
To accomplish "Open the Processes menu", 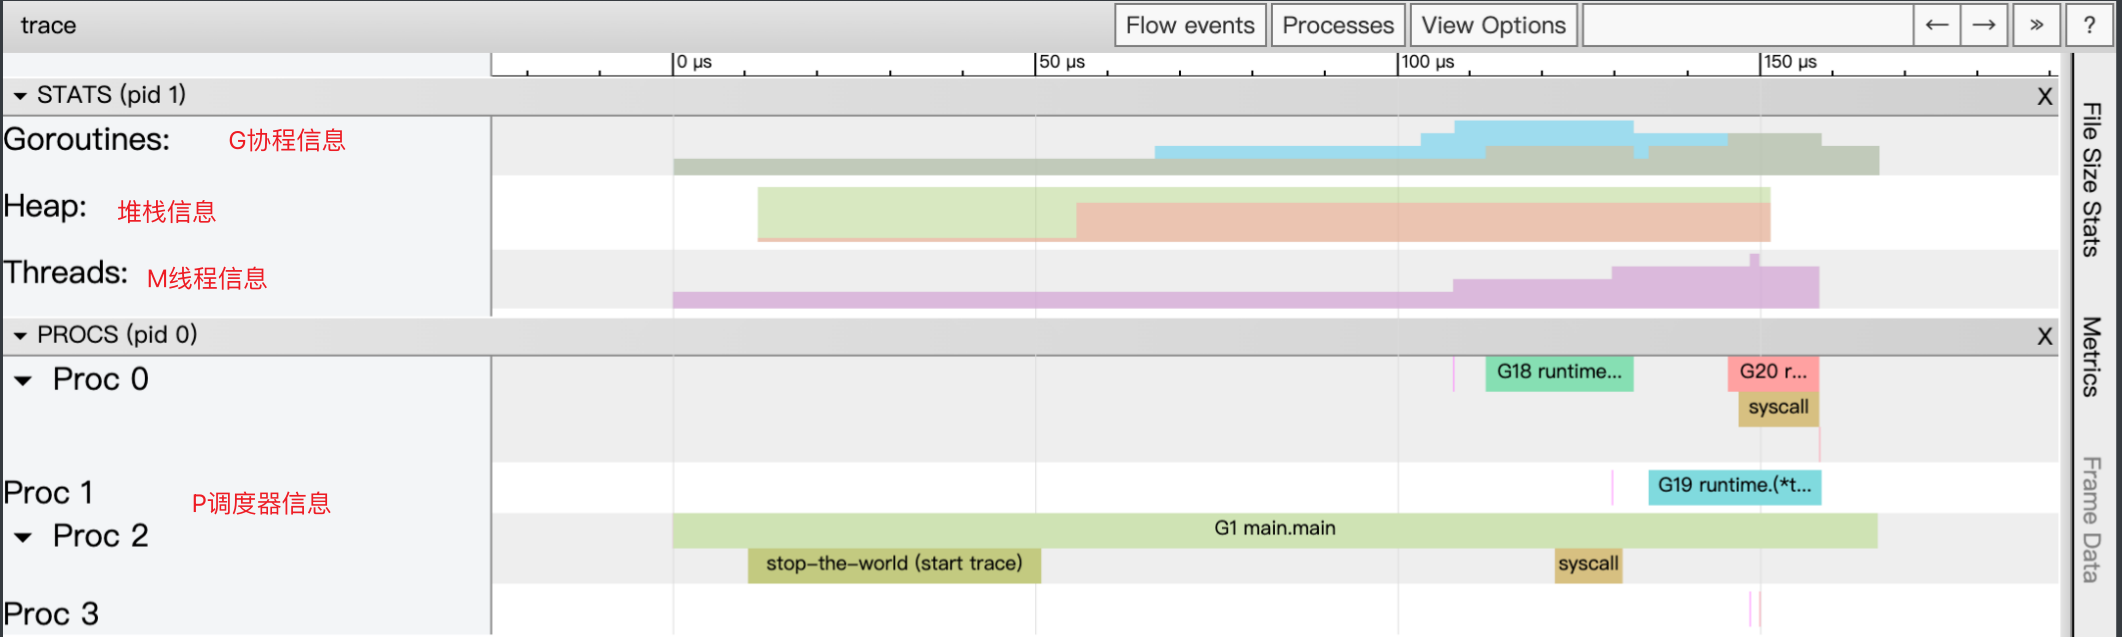I will pyautogui.click(x=1338, y=25).
